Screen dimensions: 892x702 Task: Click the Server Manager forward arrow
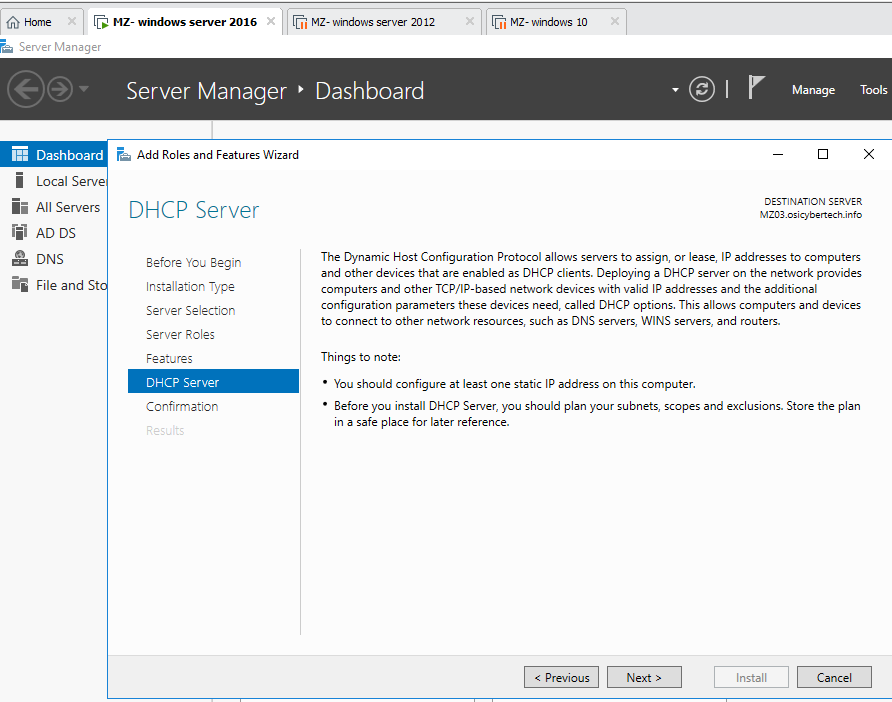coord(60,89)
